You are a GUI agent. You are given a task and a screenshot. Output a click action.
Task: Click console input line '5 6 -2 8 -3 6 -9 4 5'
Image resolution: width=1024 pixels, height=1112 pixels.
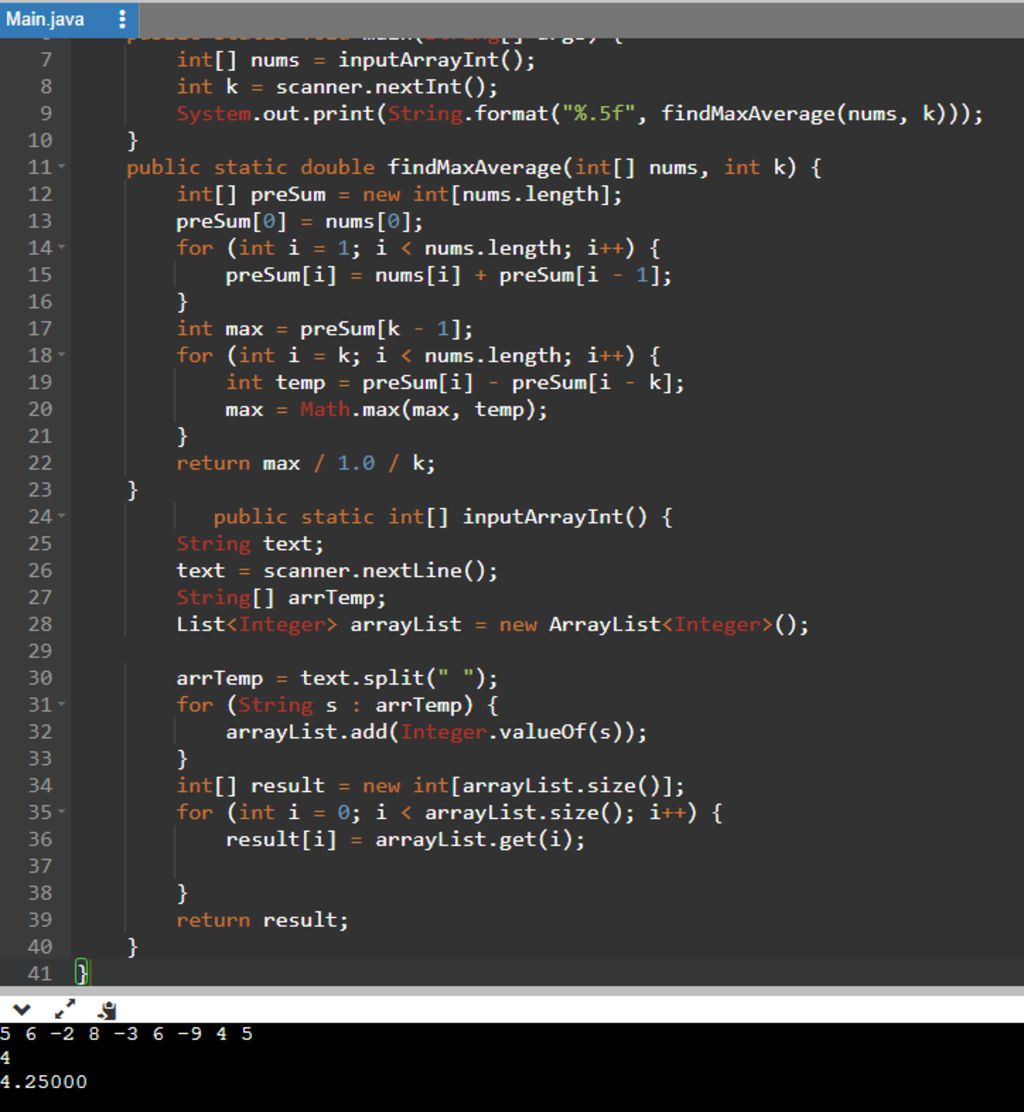pyautogui.click(x=126, y=1034)
